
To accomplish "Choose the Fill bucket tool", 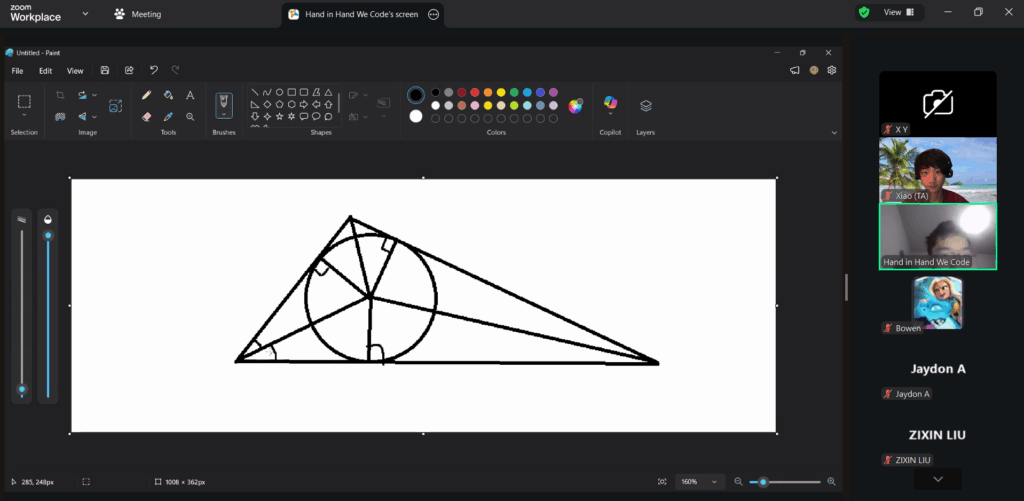I will [x=168, y=95].
